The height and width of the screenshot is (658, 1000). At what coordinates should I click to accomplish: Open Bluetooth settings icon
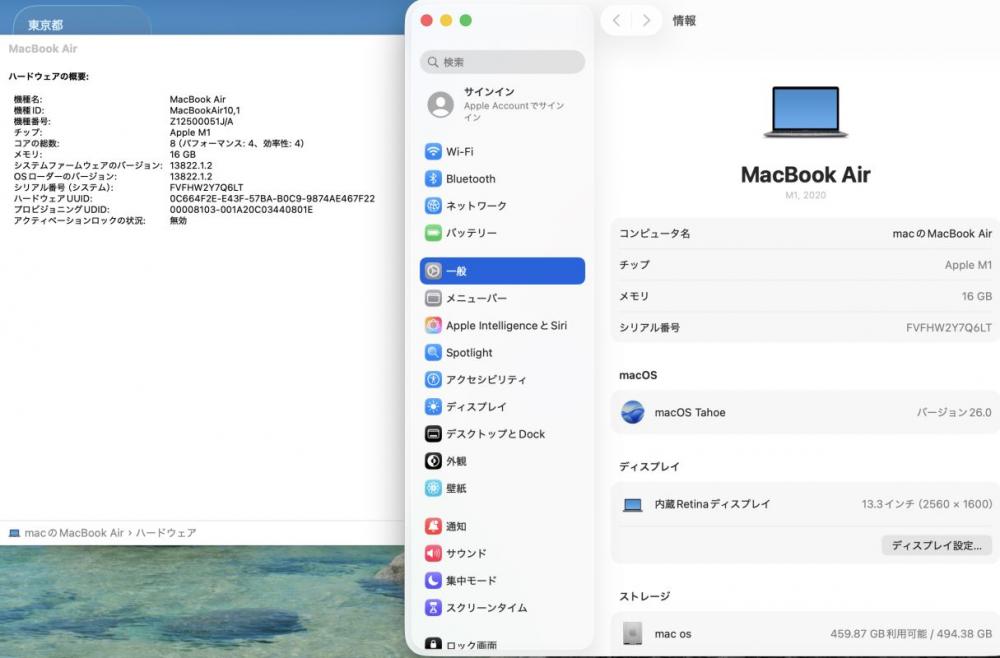click(x=433, y=179)
